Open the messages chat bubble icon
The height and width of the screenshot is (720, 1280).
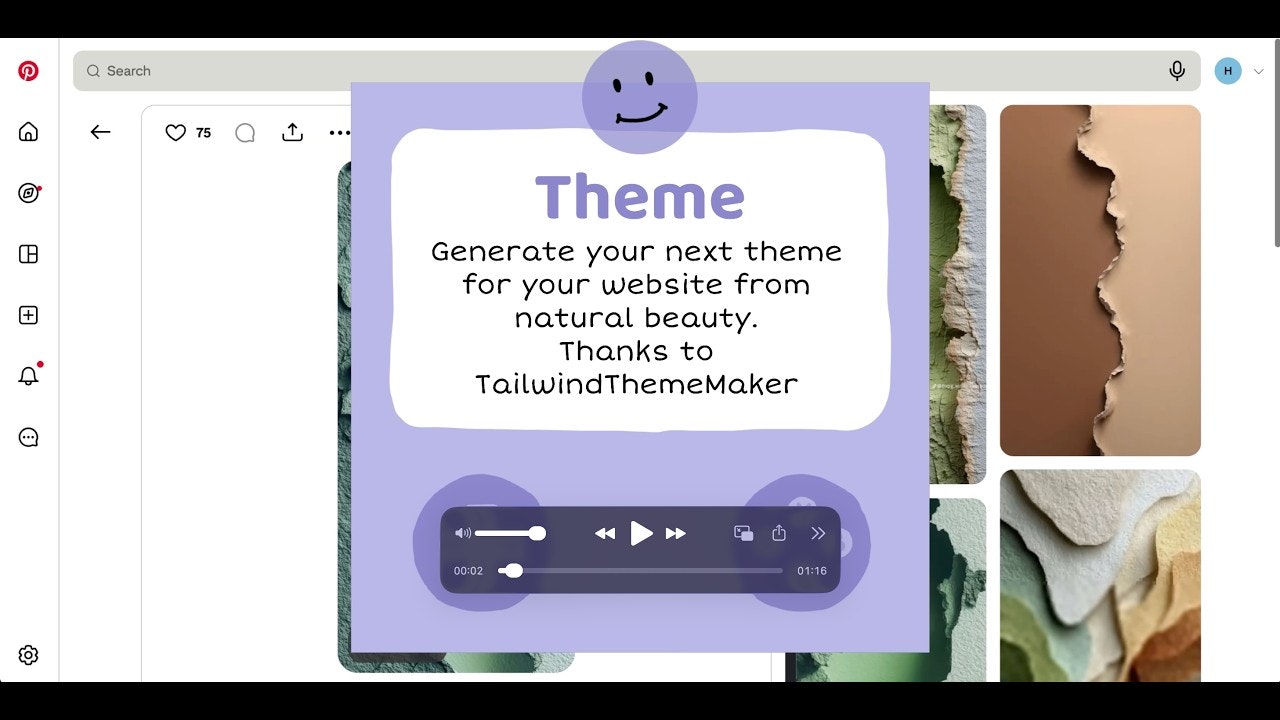click(28, 437)
